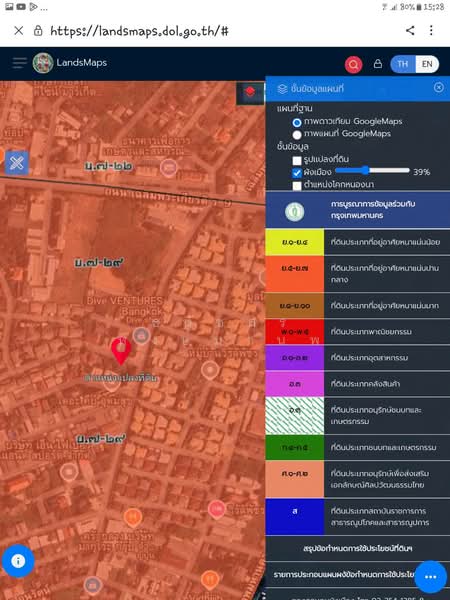450x600 pixels.
Task: Click the red location pin marker
Action: point(121,351)
